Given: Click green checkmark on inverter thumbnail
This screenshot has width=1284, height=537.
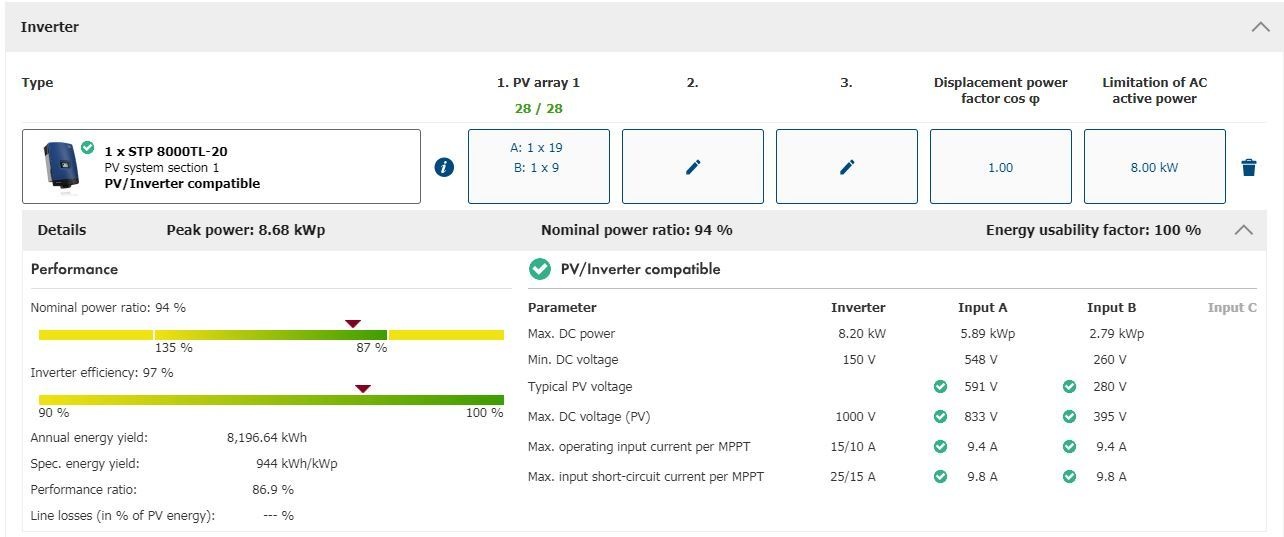Looking at the screenshot, I should (x=88, y=148).
